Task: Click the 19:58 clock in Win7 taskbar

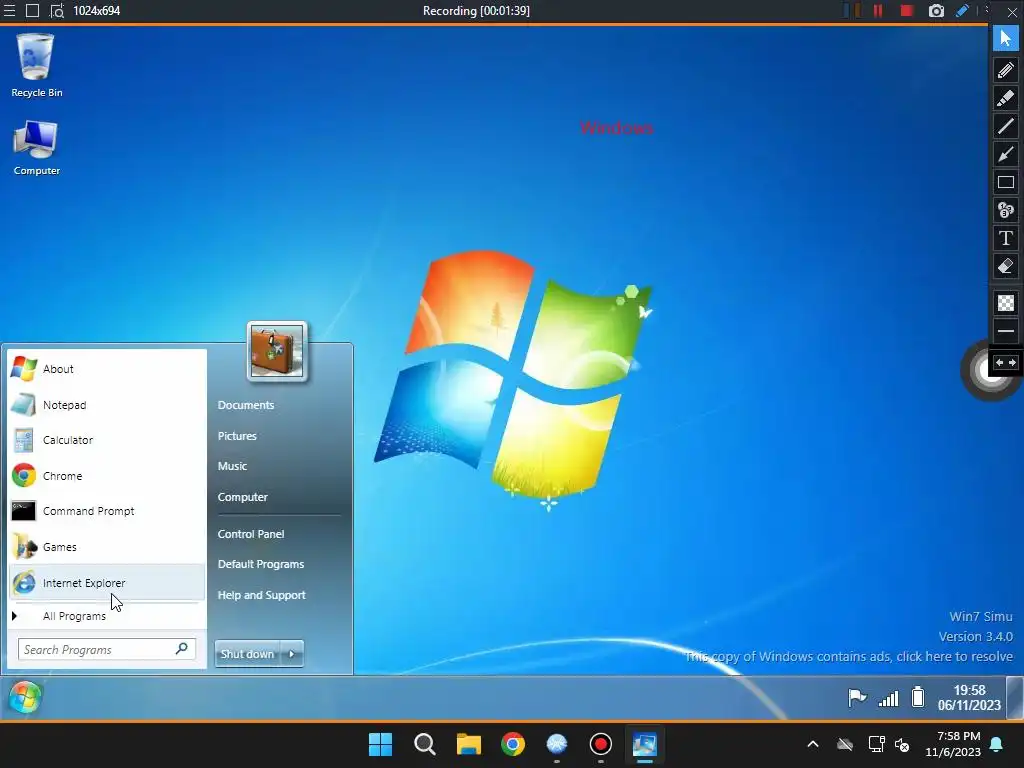Action: pyautogui.click(x=969, y=697)
